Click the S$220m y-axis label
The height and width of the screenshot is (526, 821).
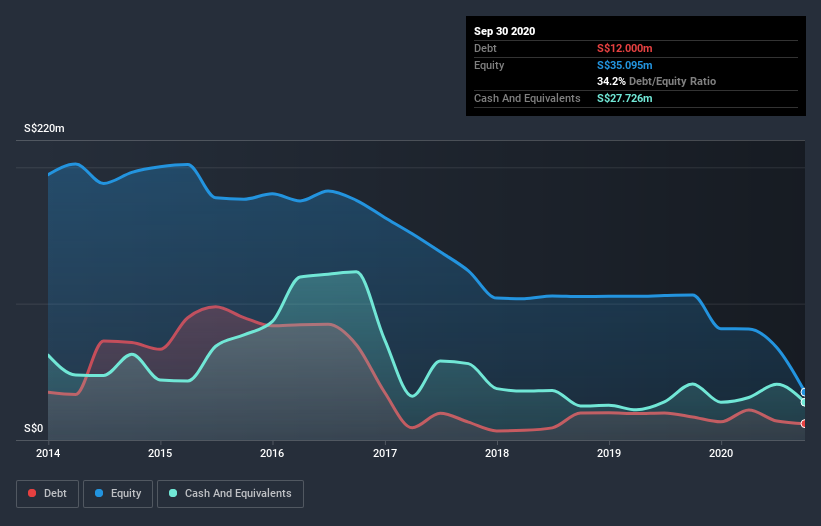point(45,128)
